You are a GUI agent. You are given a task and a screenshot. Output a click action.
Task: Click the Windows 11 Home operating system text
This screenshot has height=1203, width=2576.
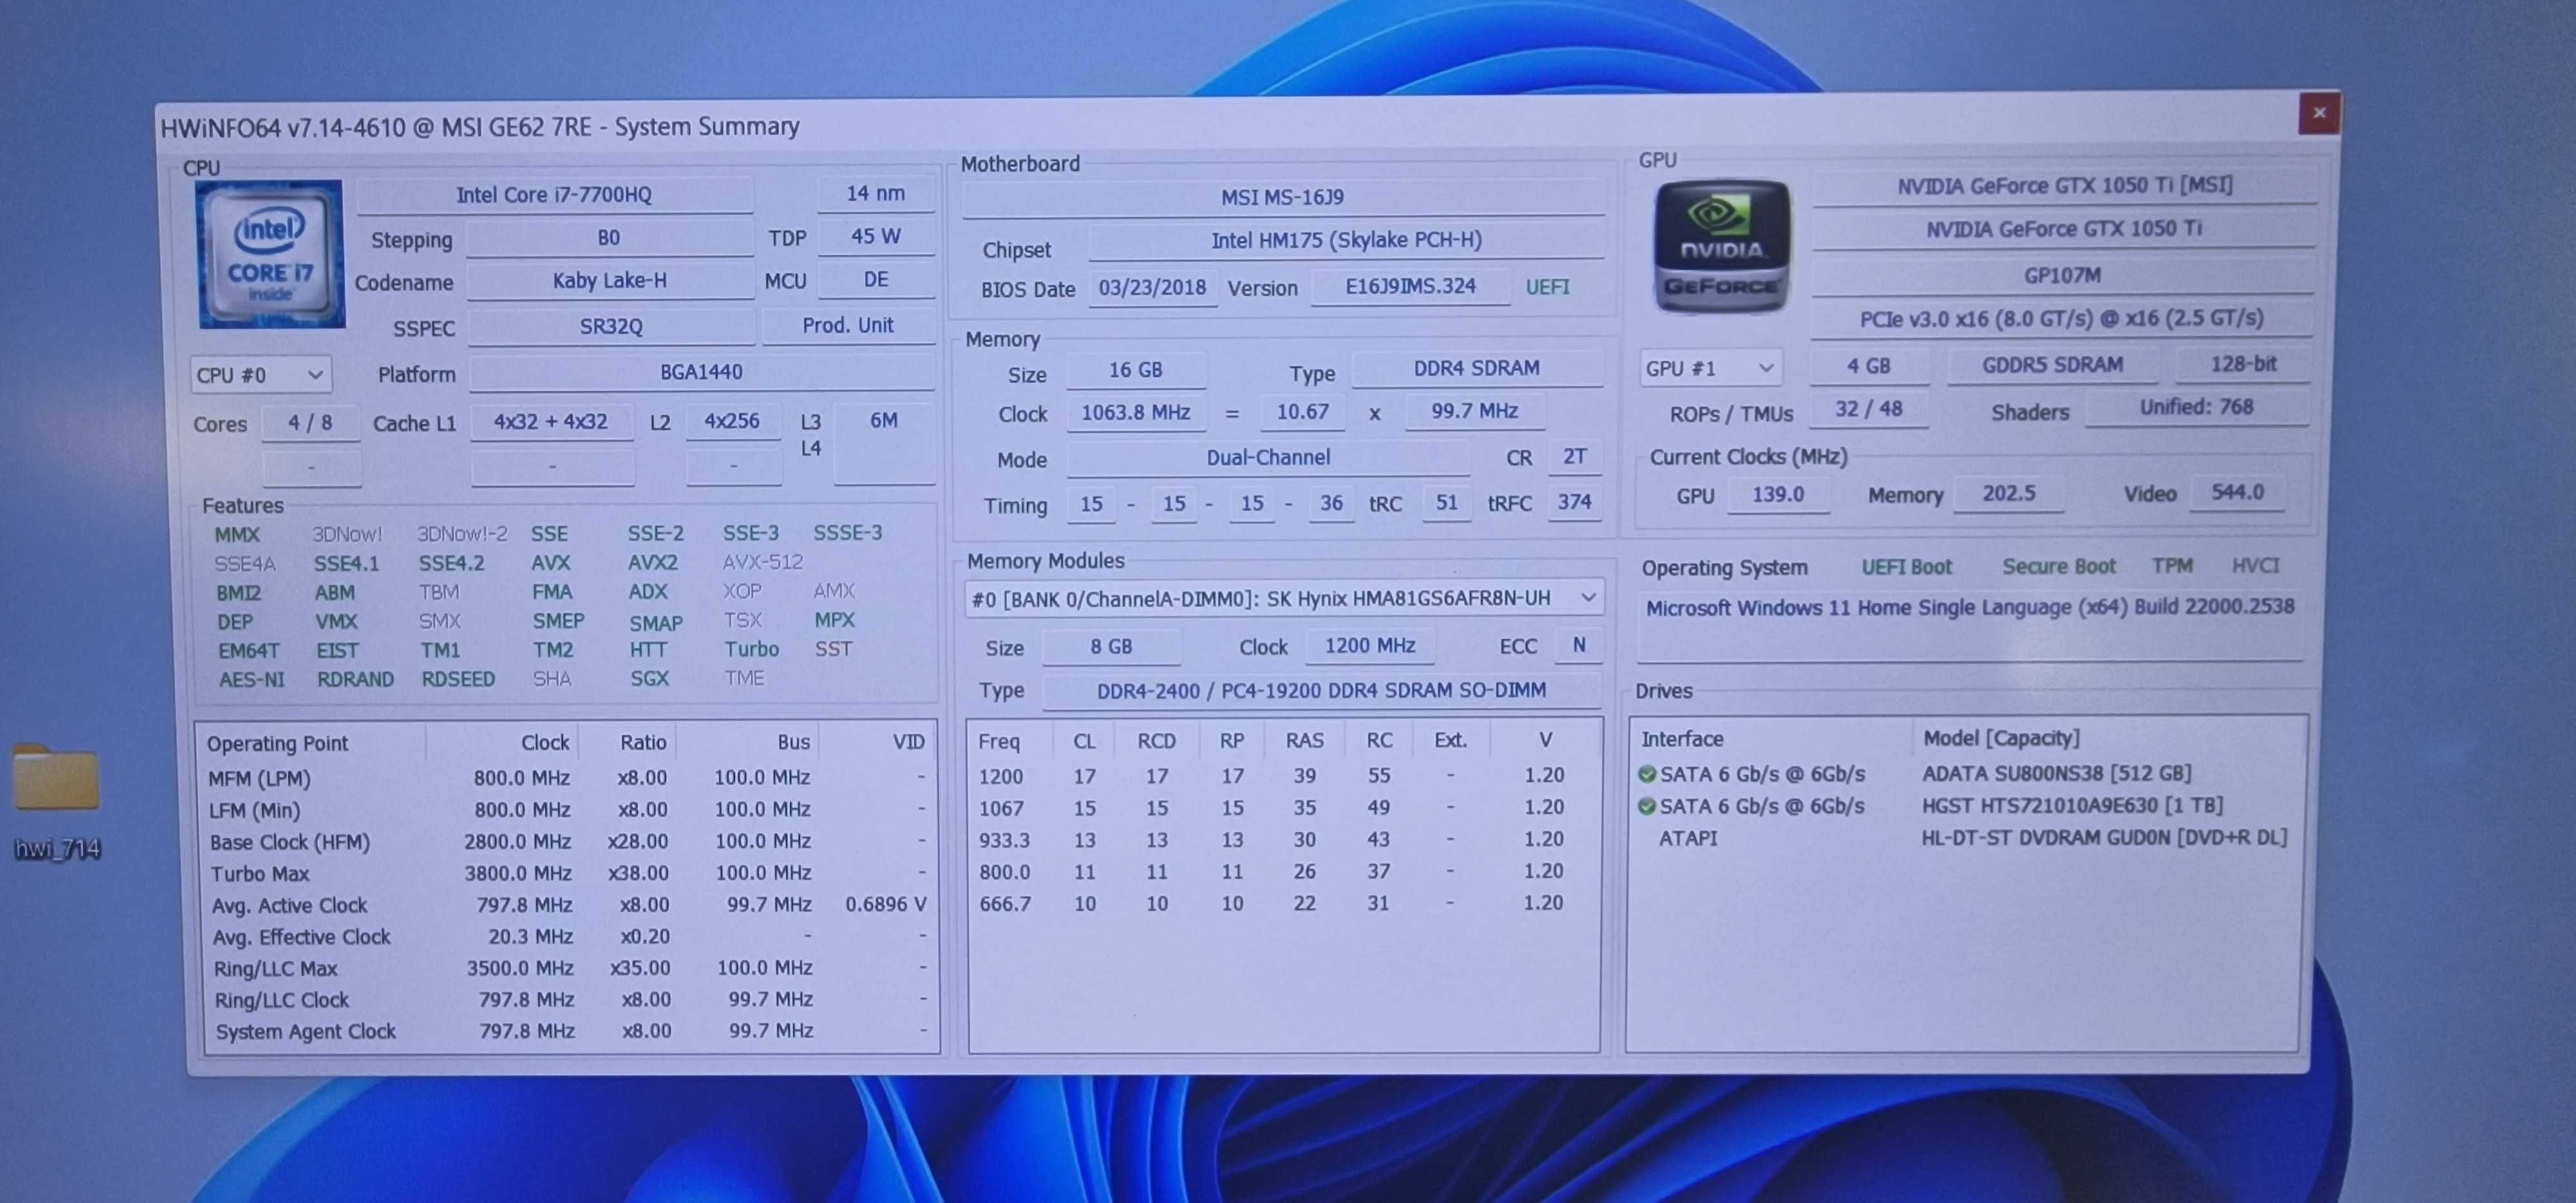(x=1969, y=607)
